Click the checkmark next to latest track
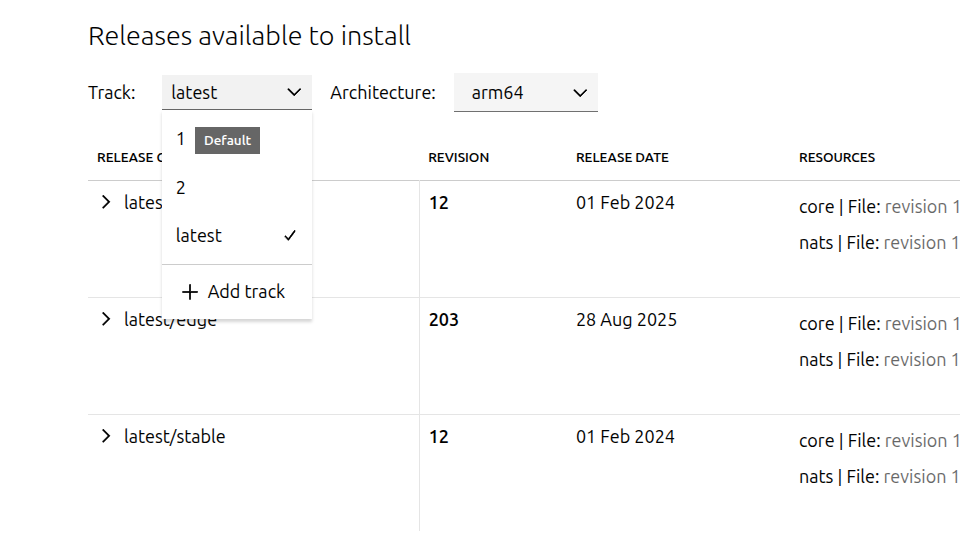The height and width of the screenshot is (540, 960). (290, 236)
